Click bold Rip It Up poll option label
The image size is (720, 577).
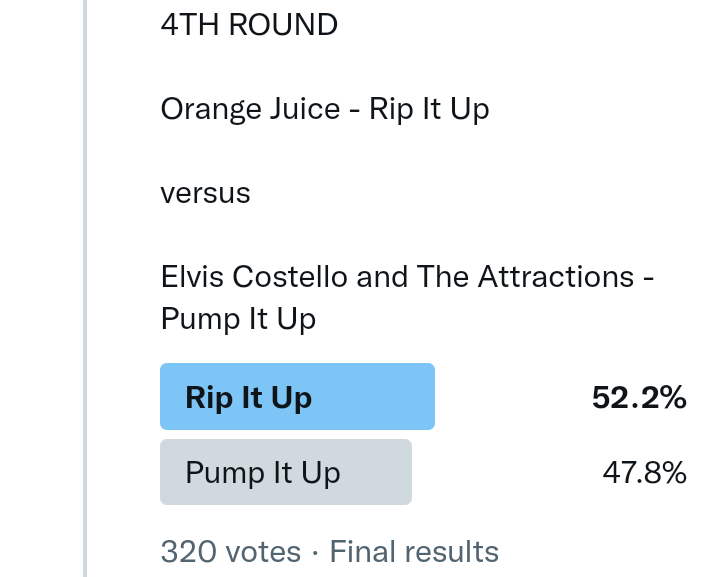(x=248, y=397)
